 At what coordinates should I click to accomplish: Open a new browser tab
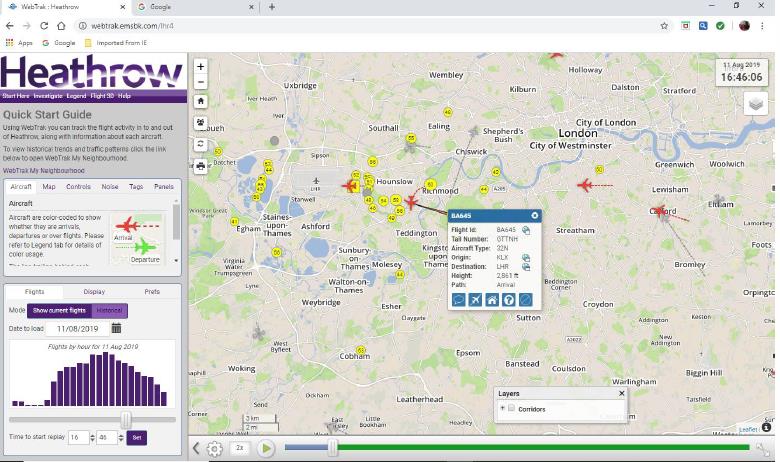pyautogui.click(x=272, y=7)
